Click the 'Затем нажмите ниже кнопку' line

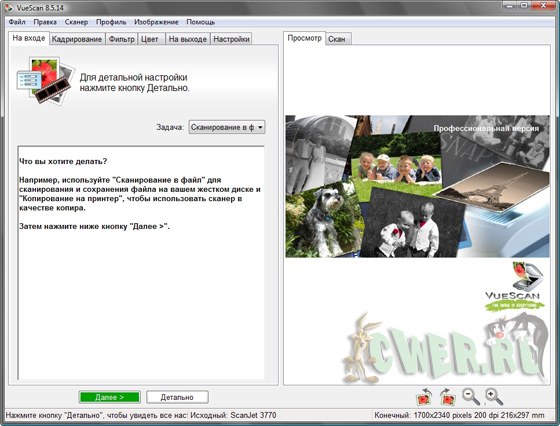pyautogui.click(x=94, y=226)
